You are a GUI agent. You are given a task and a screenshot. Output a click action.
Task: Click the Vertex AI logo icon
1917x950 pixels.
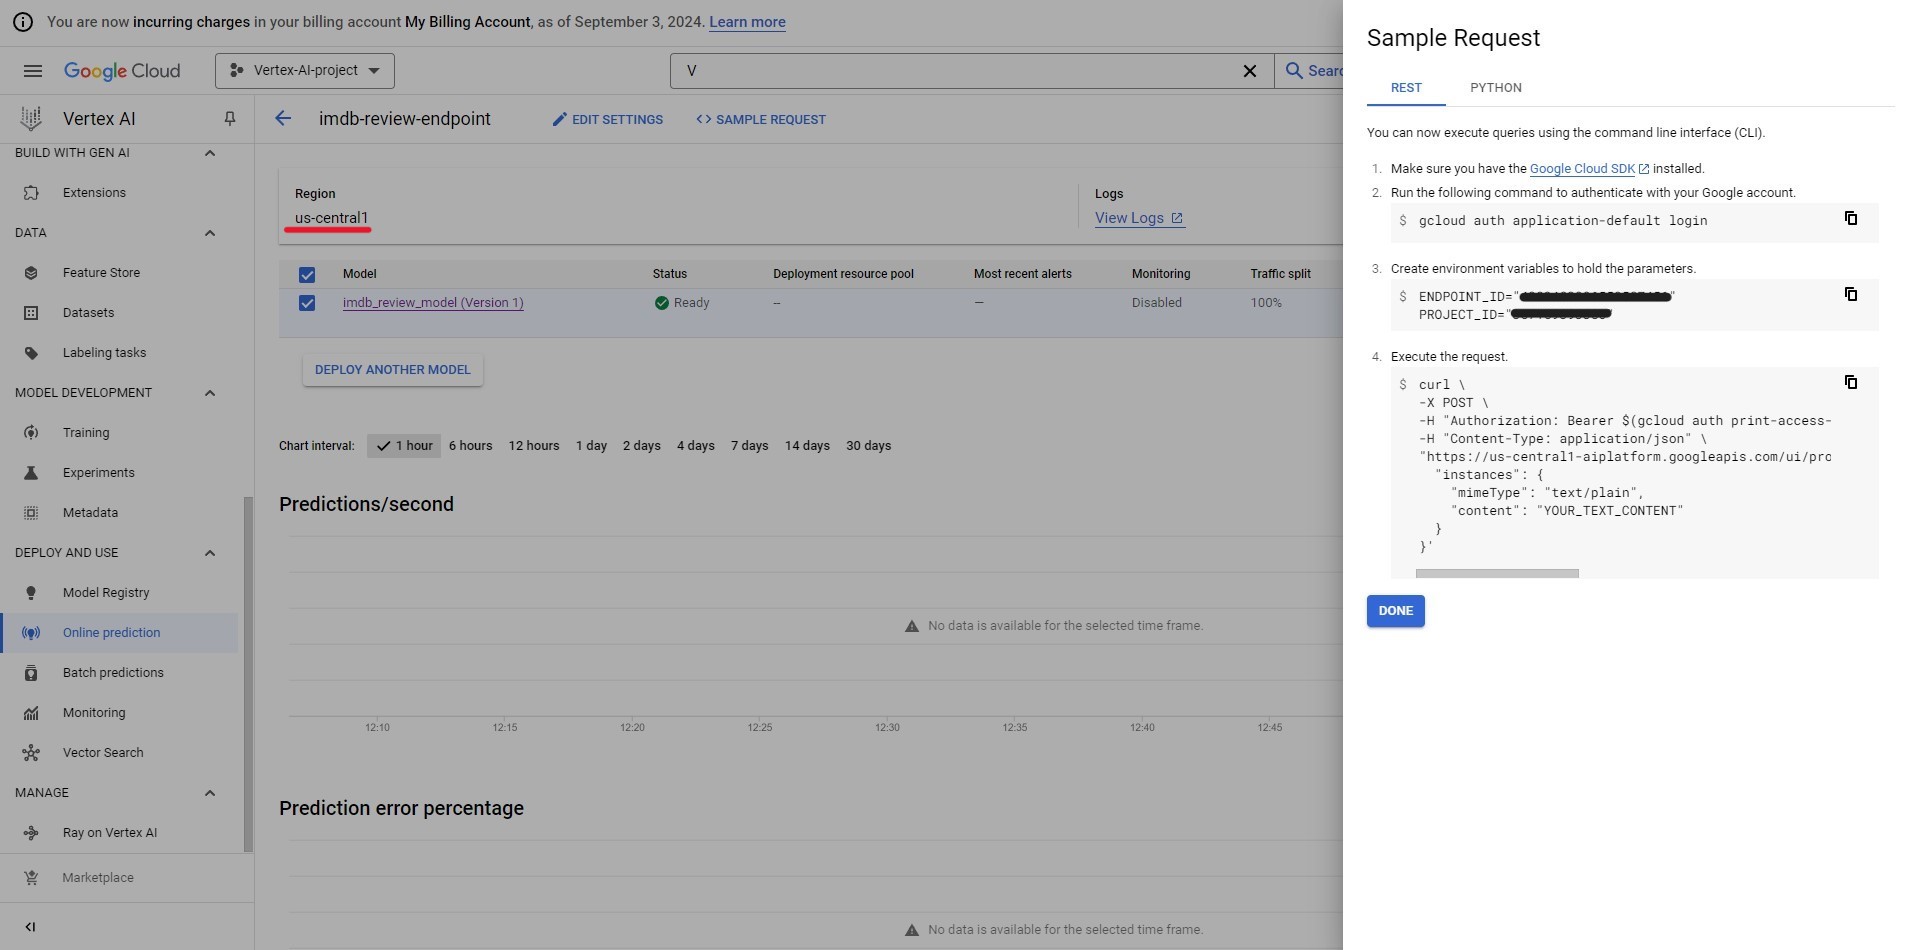point(31,119)
